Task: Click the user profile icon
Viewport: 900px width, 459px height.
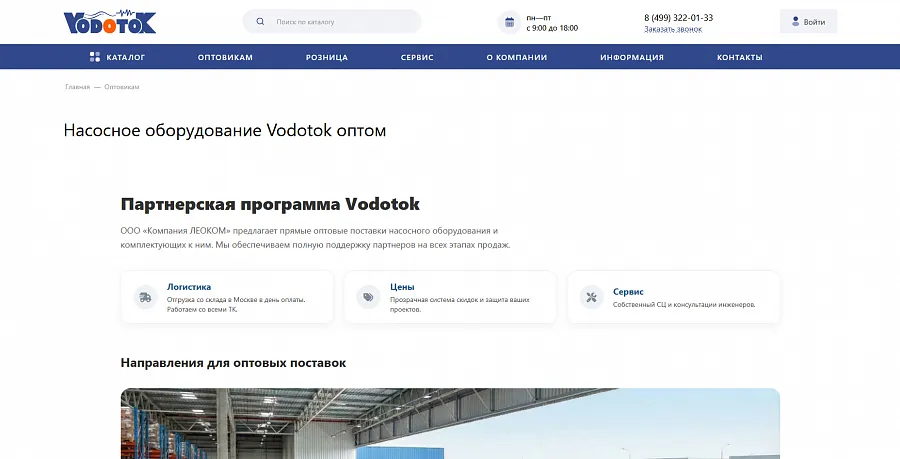Action: (796, 22)
